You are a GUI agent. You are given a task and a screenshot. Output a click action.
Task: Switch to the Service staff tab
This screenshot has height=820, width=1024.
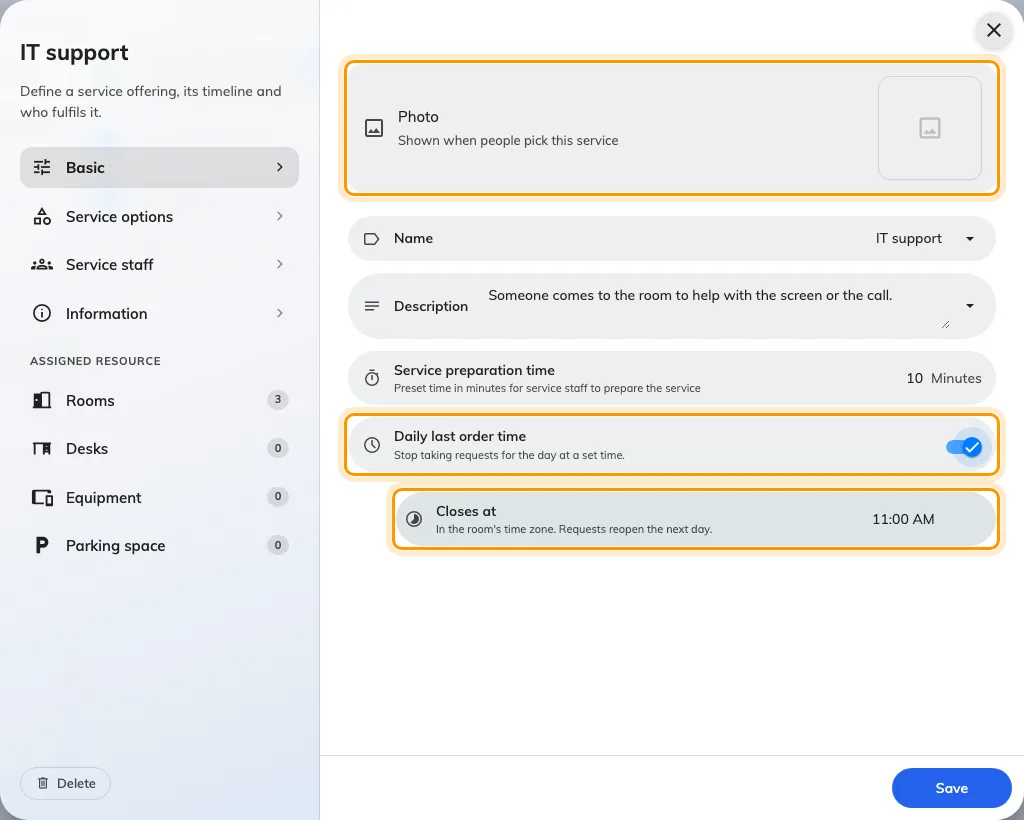point(159,264)
